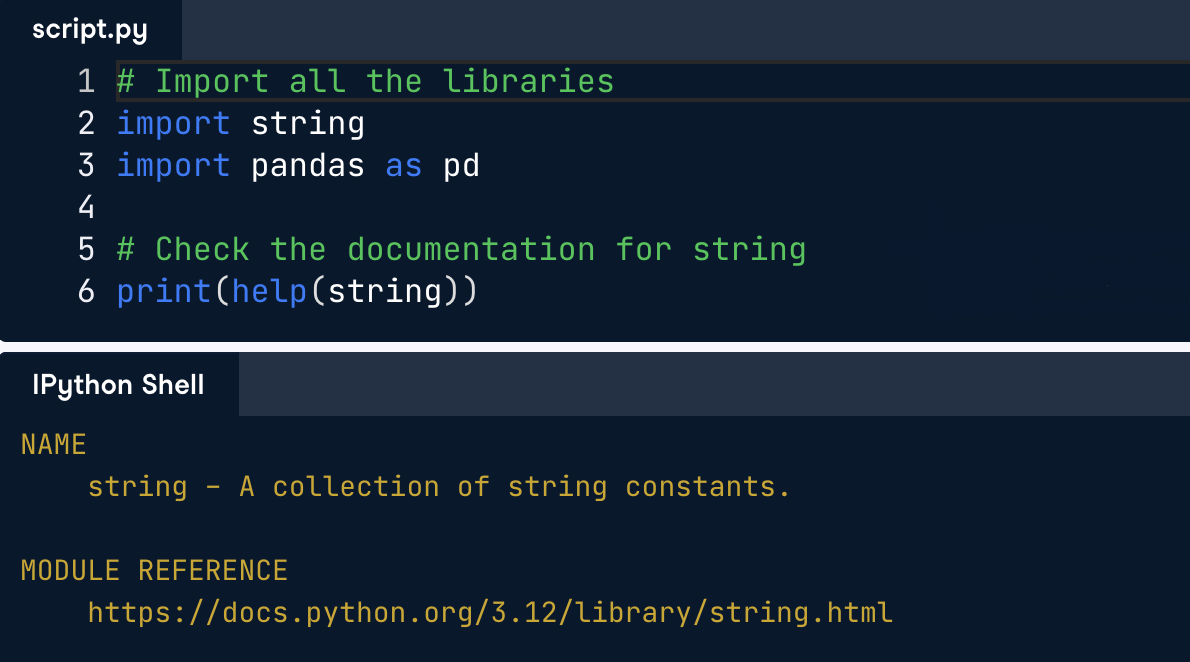The height and width of the screenshot is (662, 1190).
Task: Switch to the script.py tab
Action: click(x=89, y=30)
